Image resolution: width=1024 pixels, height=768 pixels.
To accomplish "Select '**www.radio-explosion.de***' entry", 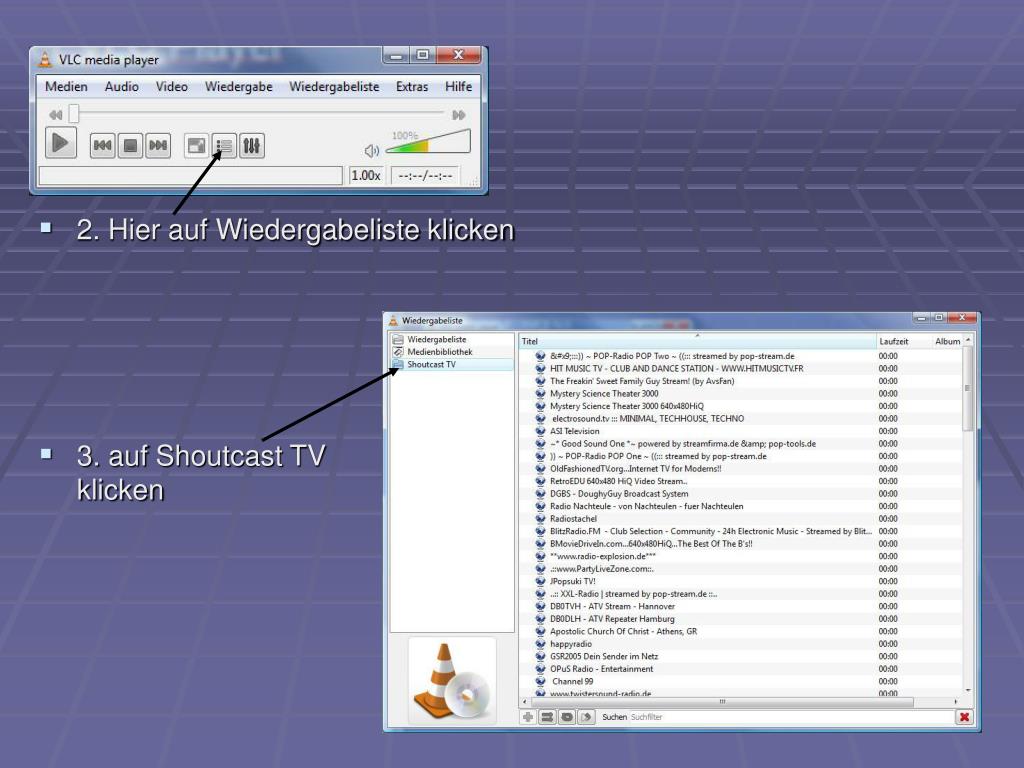I will click(603, 556).
